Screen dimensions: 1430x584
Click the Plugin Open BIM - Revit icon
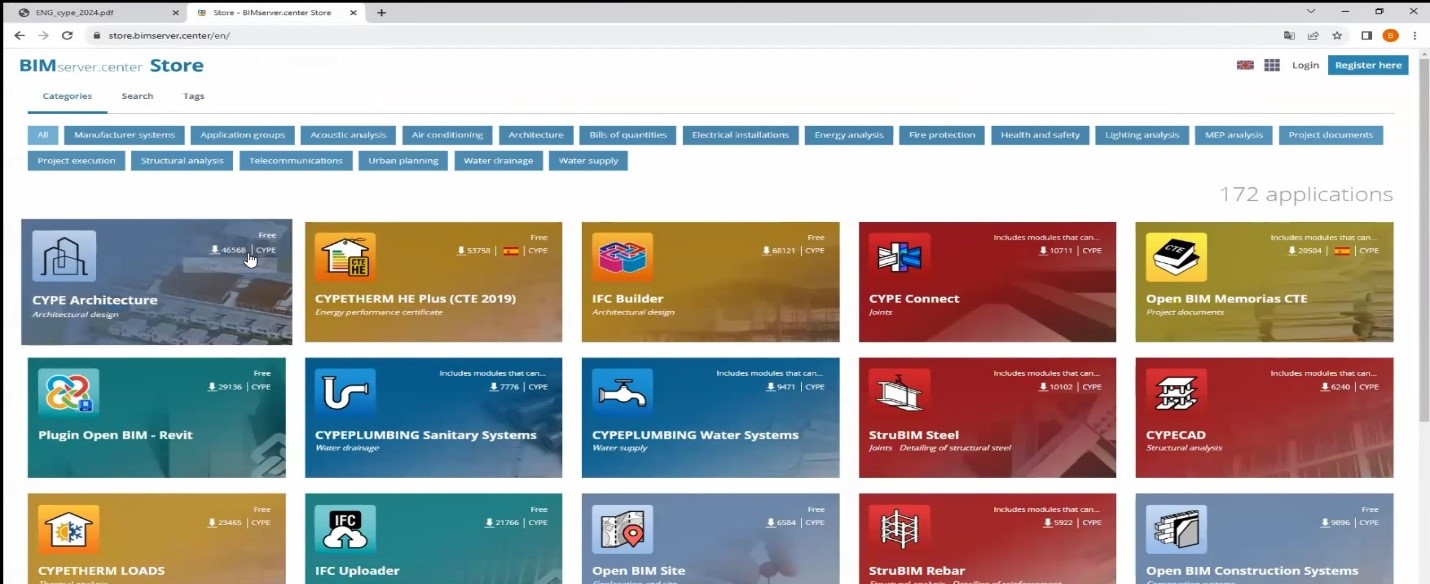69,393
